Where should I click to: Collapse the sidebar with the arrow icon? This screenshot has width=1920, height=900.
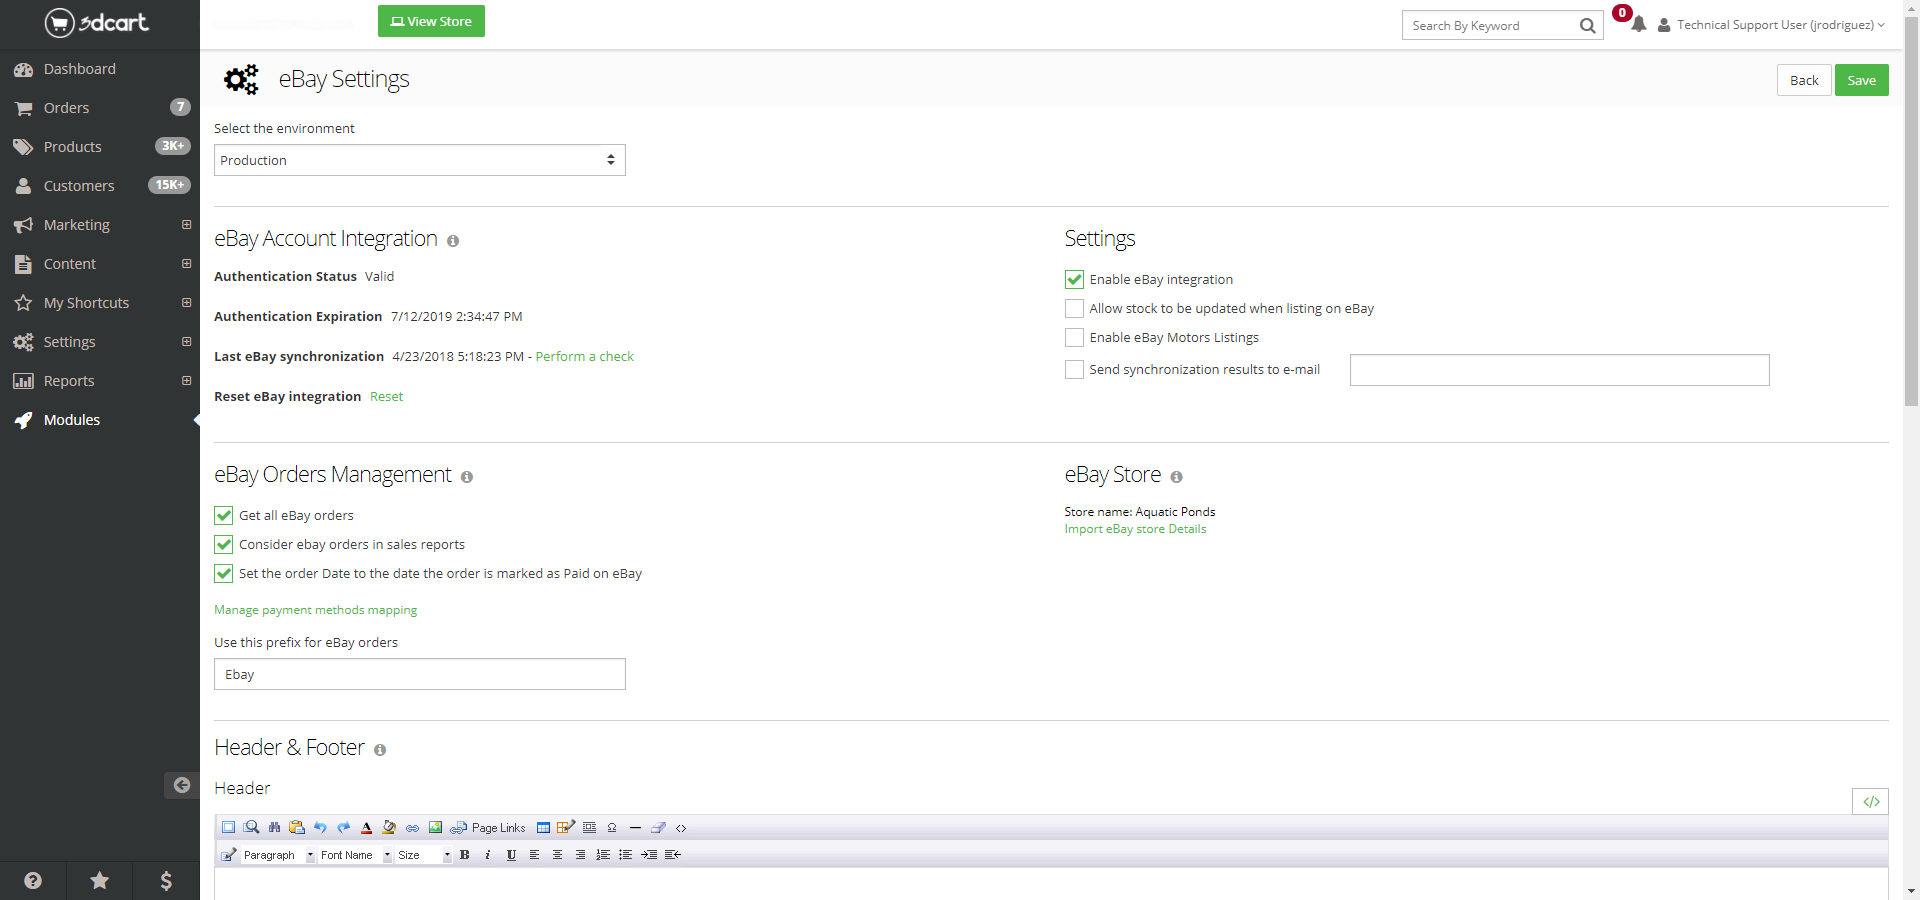[x=181, y=785]
